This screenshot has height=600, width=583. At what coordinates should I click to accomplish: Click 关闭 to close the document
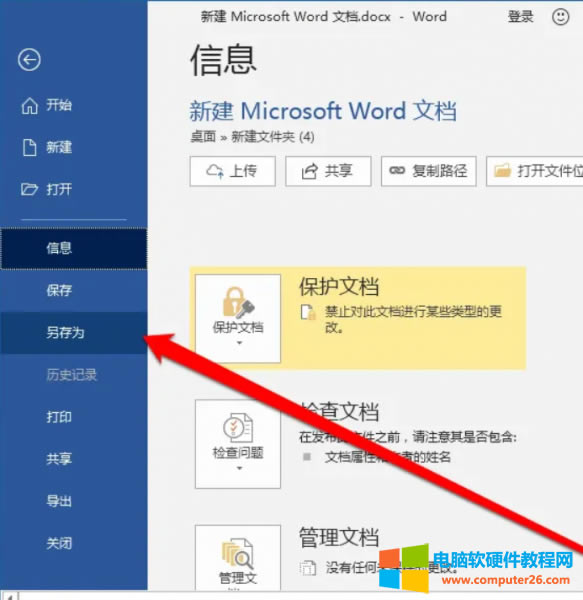coord(73,543)
